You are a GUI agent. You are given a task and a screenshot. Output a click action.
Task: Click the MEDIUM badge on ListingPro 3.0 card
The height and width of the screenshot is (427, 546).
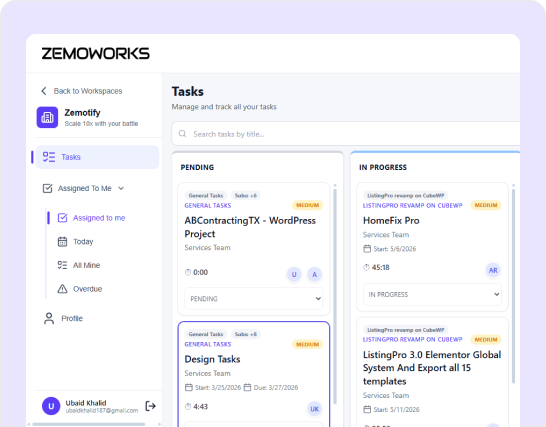(x=486, y=339)
